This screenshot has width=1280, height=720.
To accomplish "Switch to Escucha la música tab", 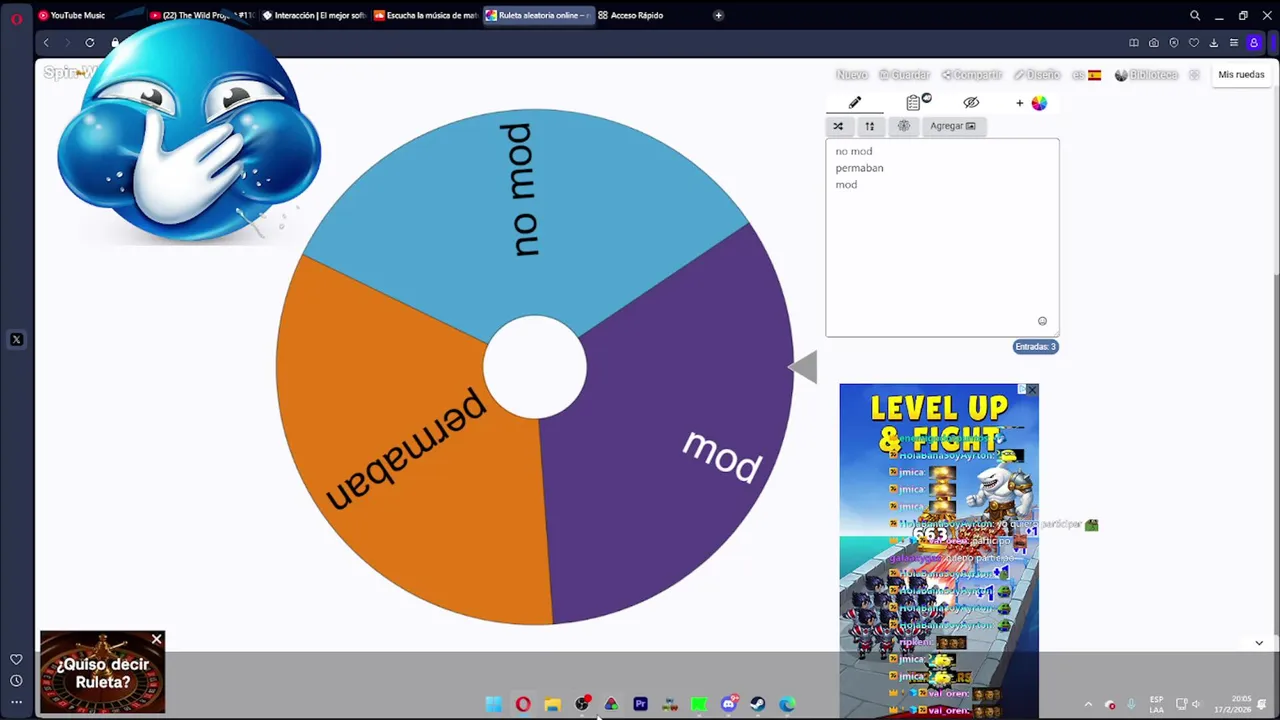I will (426, 15).
